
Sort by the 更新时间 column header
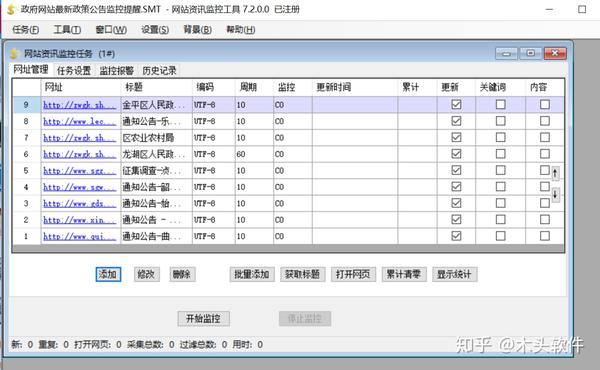(x=355, y=87)
